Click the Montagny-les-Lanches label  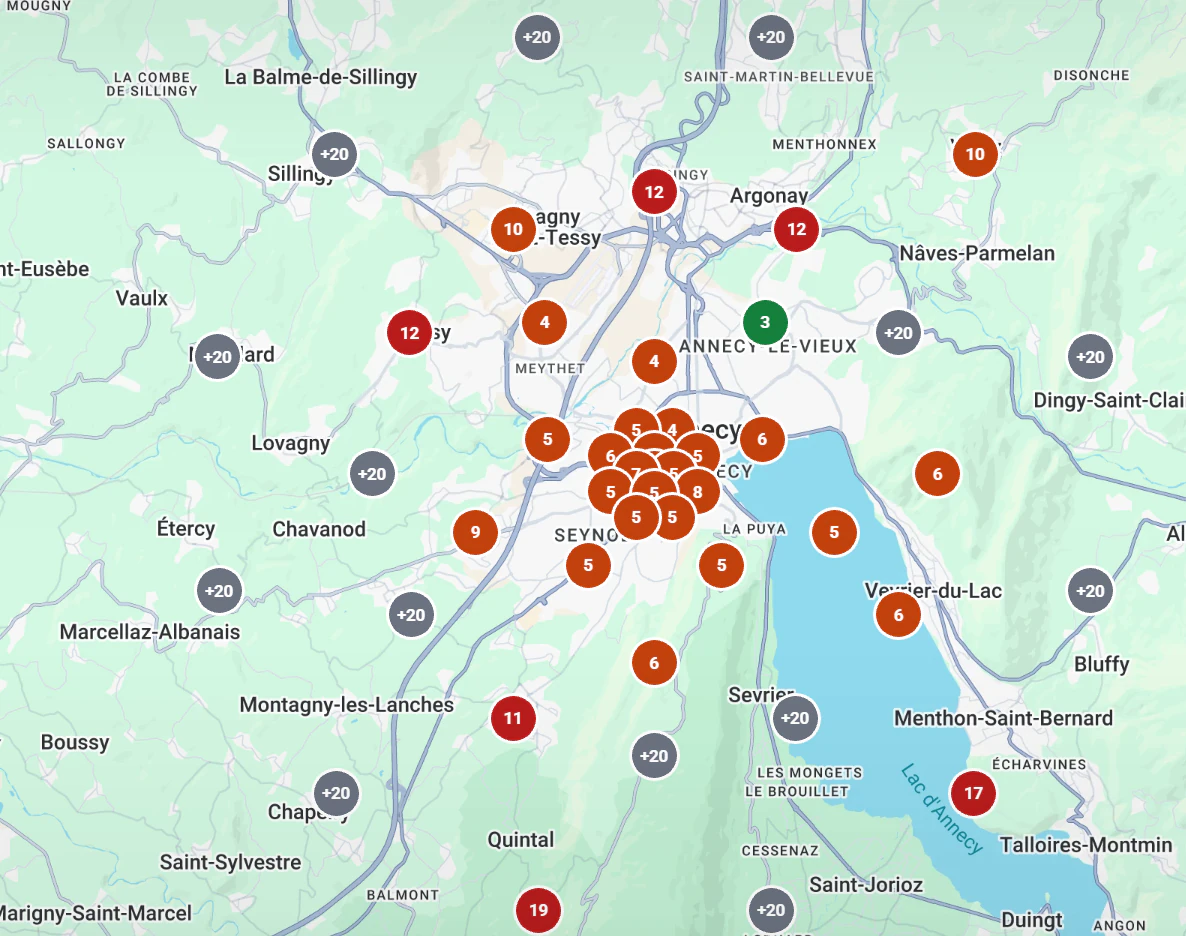click(x=346, y=704)
